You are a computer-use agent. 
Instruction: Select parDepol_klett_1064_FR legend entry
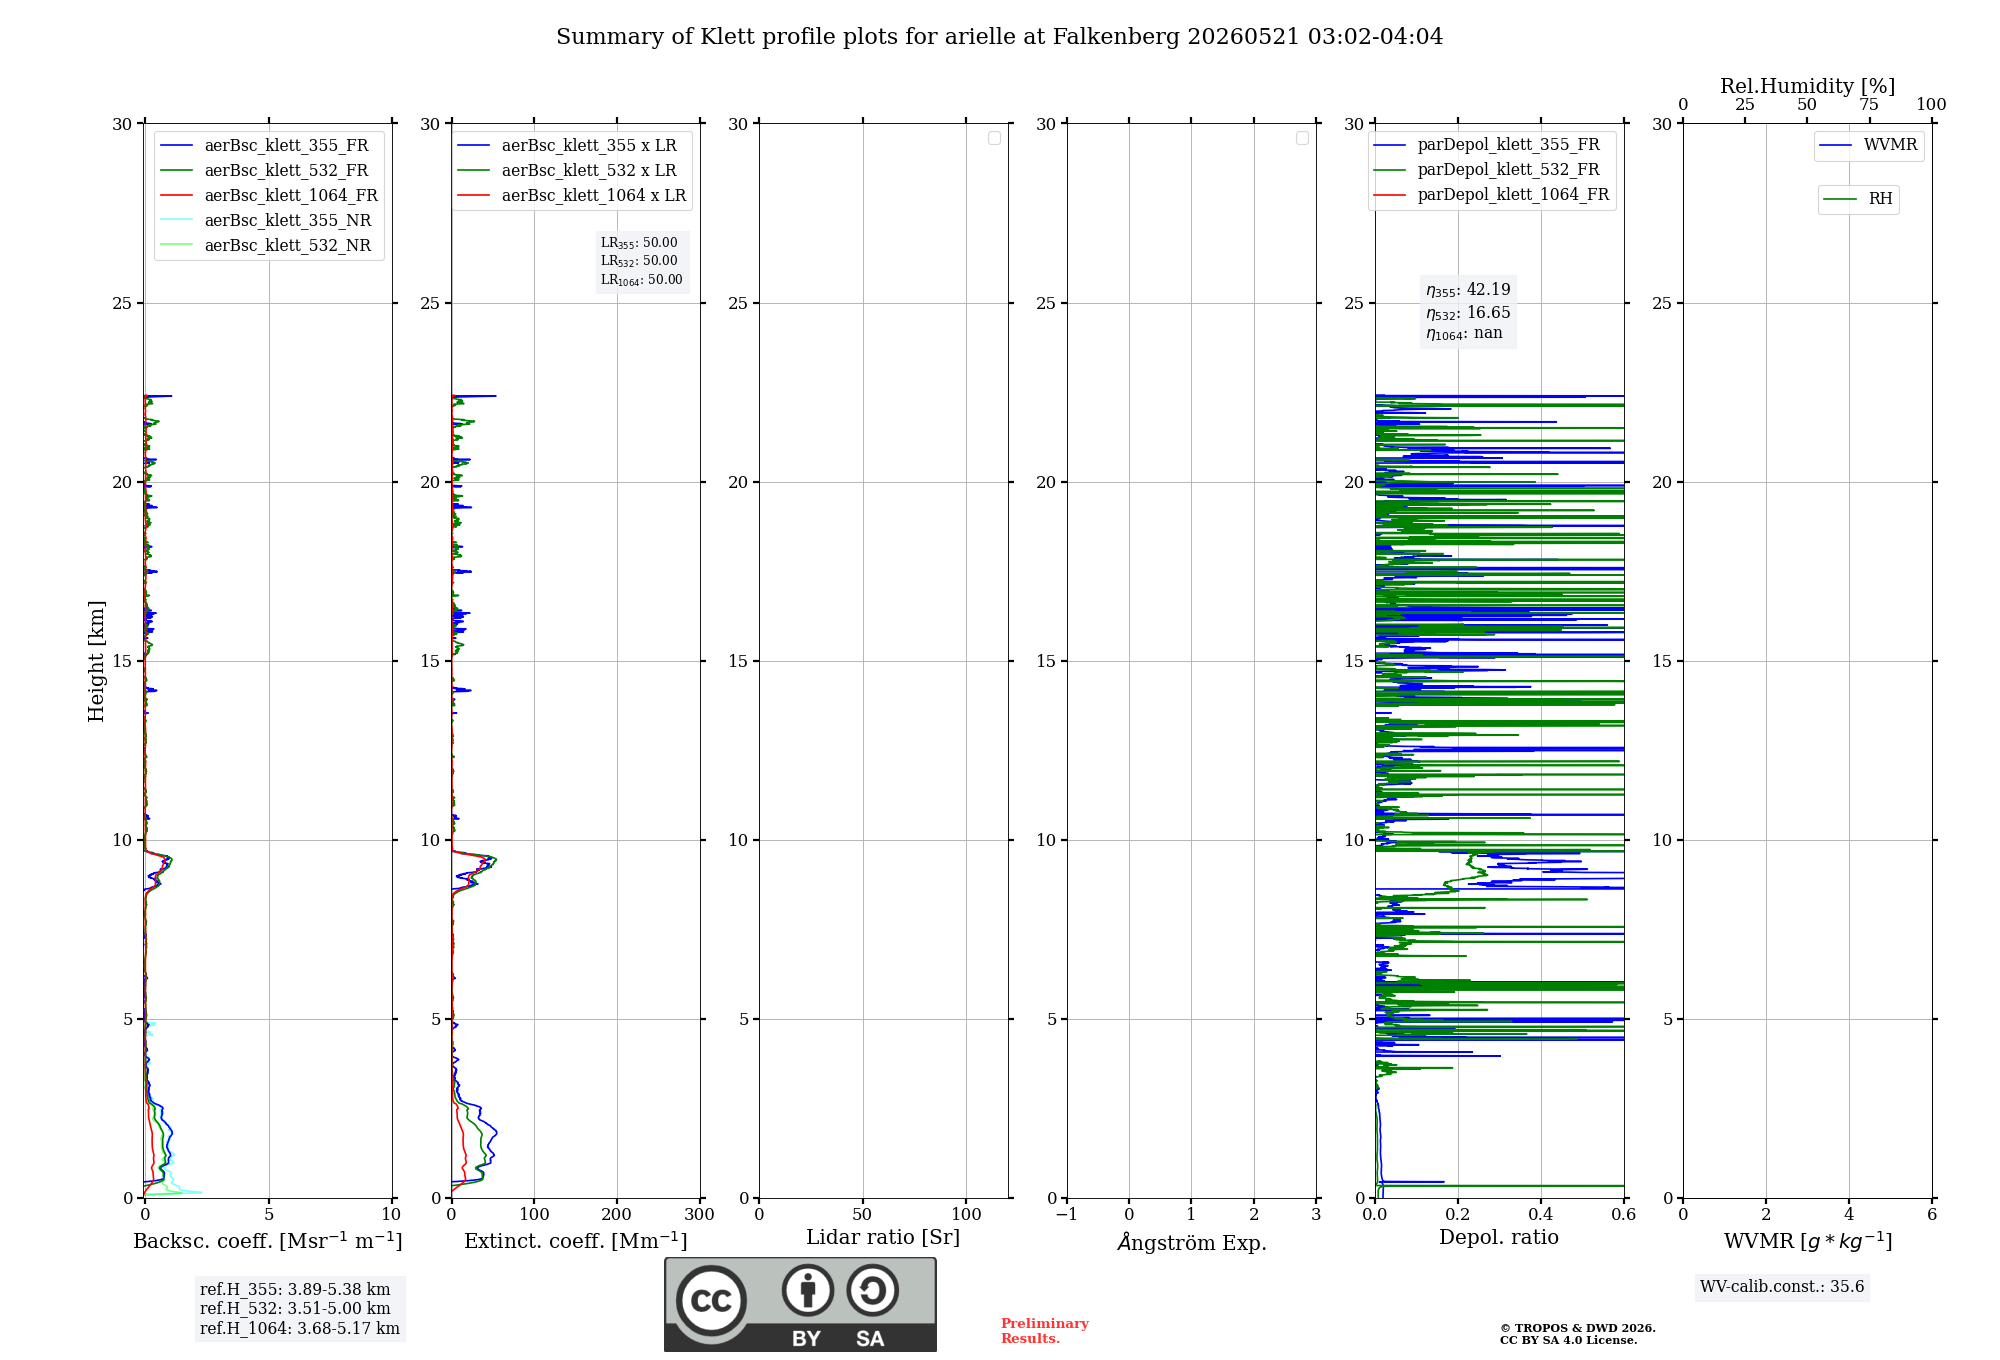1491,194
